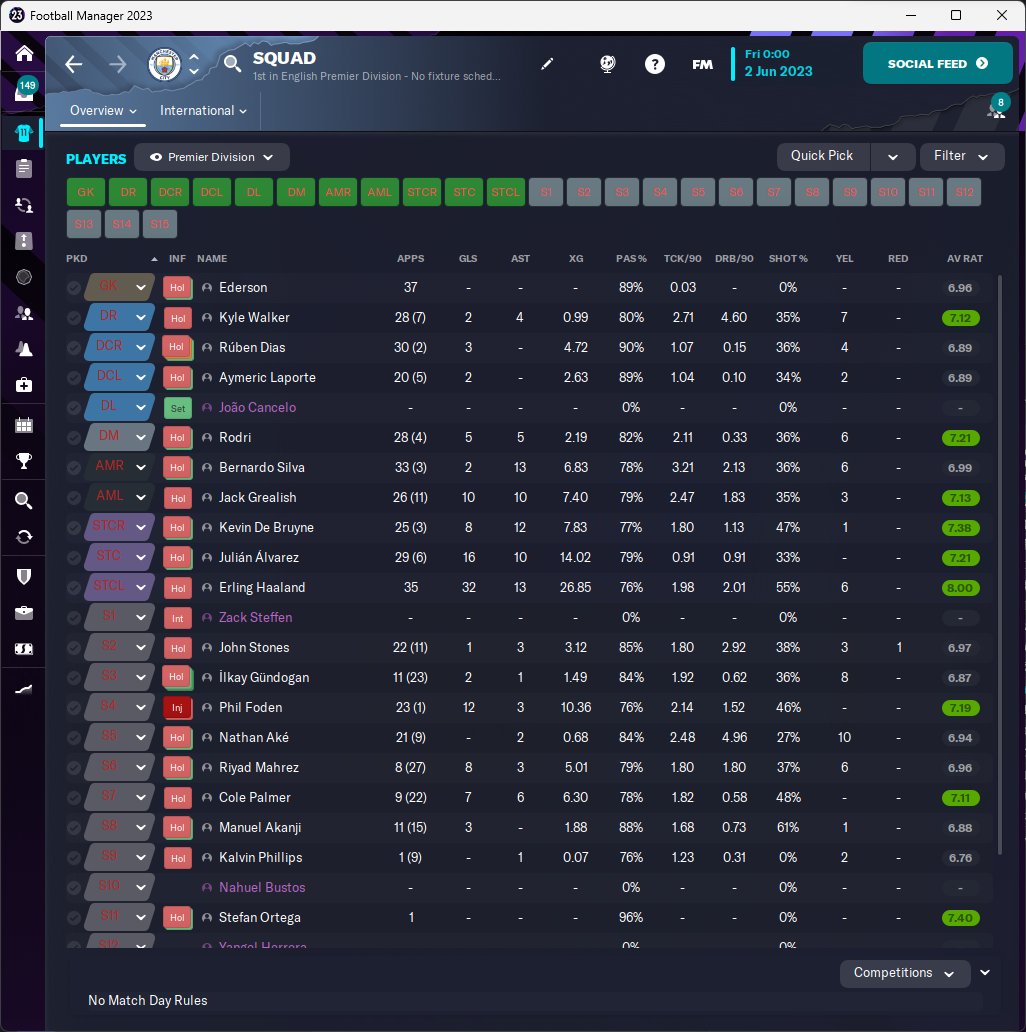The width and height of the screenshot is (1026, 1032).
Task: Open the Training cone icon in sidebar
Action: coord(24,349)
